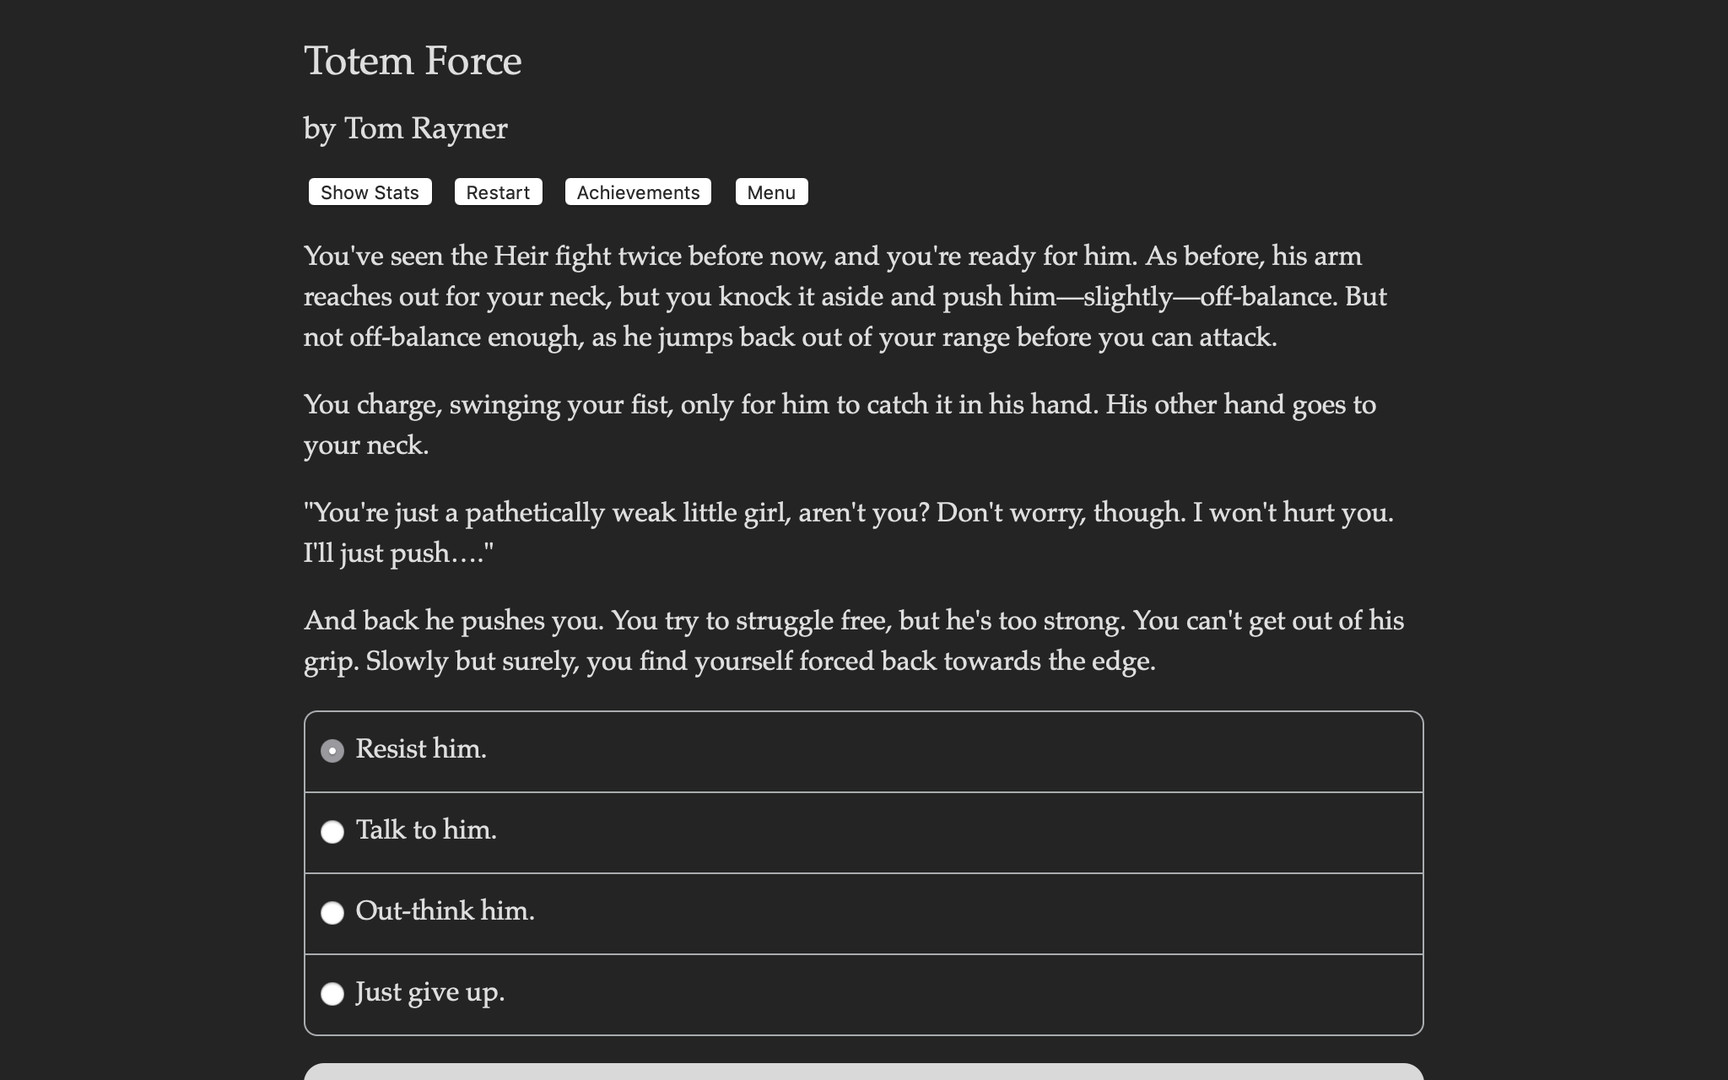Choose the "Talk to him." option
Viewport: 1728px width, 1080px height.
coord(332,831)
